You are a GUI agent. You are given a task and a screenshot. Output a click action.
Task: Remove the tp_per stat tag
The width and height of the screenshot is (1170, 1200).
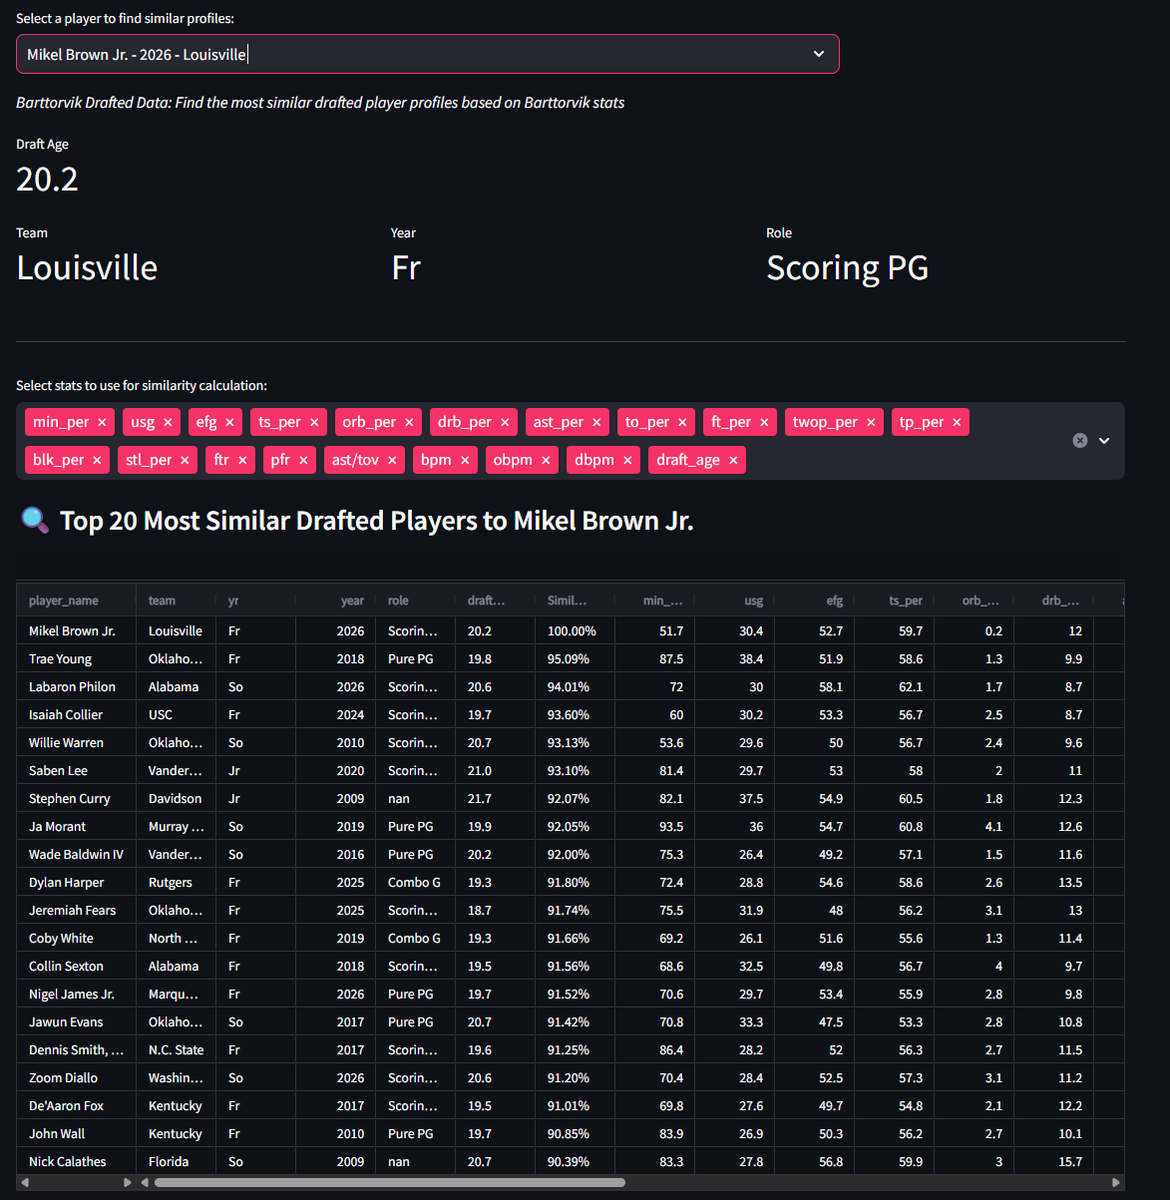click(x=957, y=423)
